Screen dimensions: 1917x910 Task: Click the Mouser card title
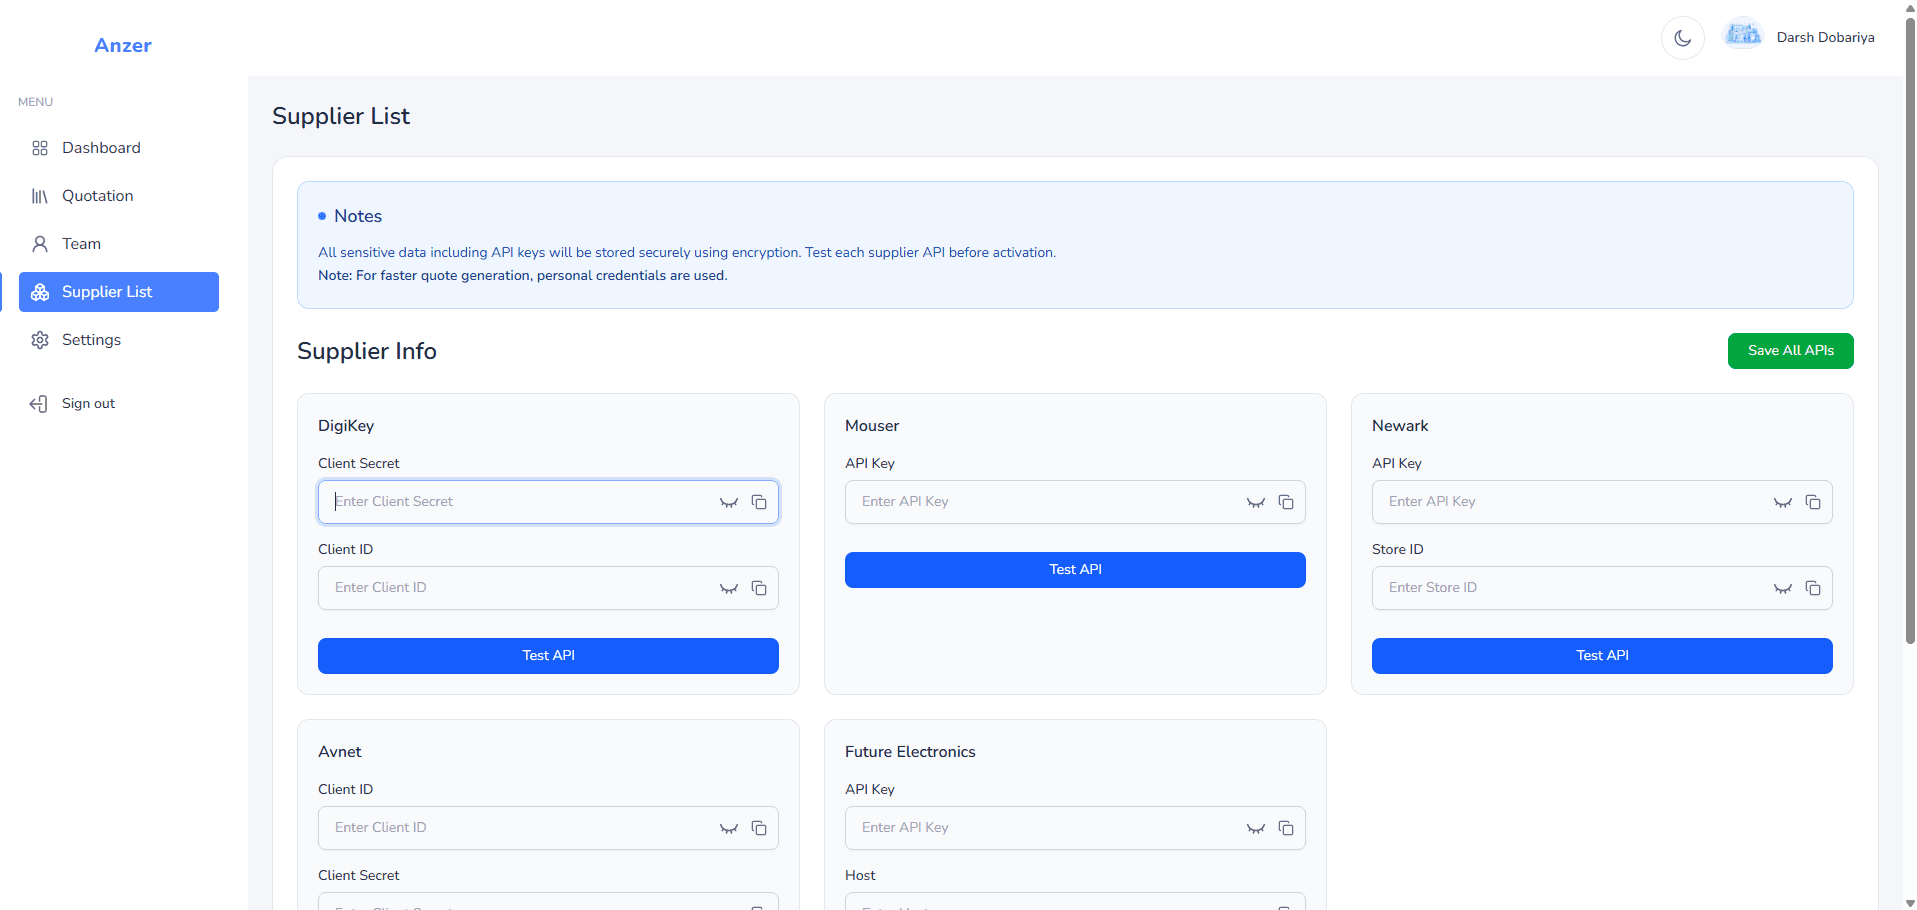(x=872, y=426)
